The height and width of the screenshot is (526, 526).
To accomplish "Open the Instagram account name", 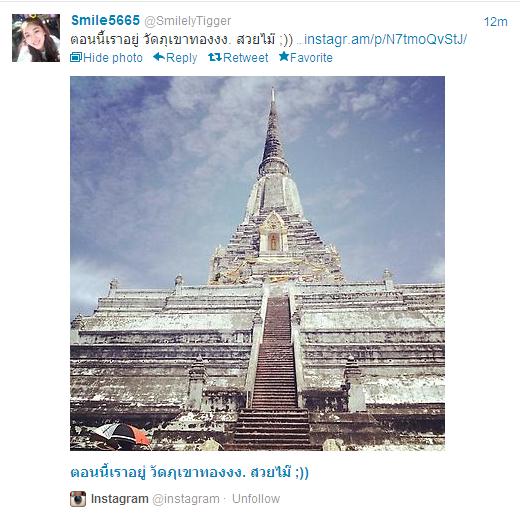I will [x=119, y=499].
